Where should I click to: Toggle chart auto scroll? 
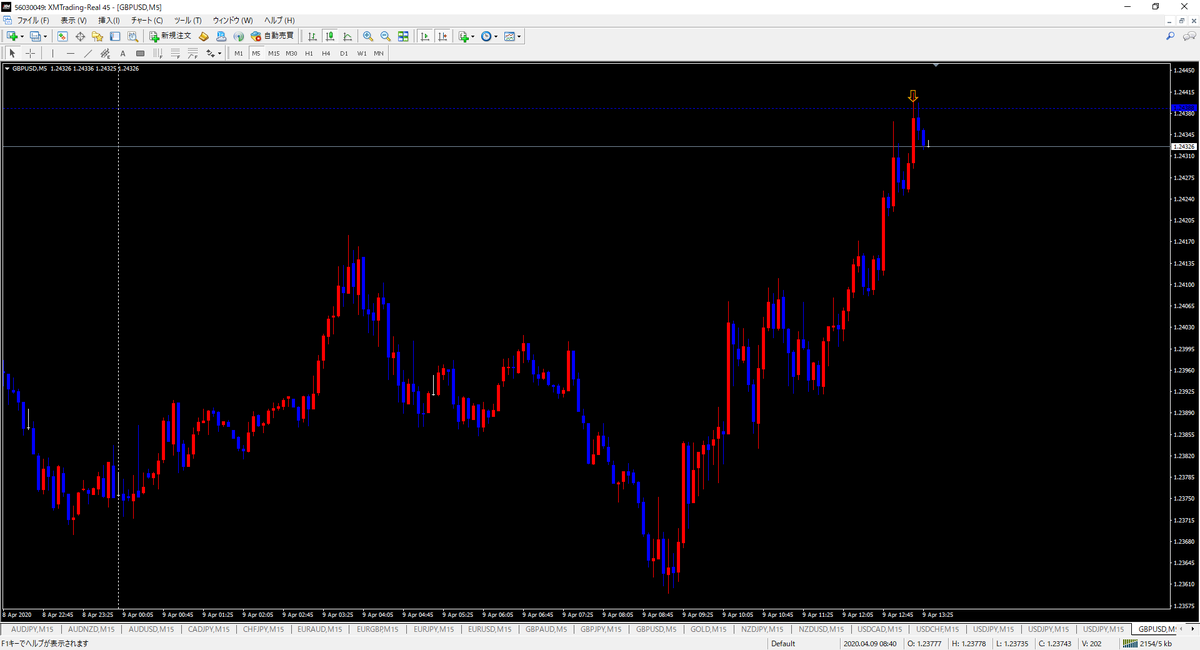[x=423, y=36]
